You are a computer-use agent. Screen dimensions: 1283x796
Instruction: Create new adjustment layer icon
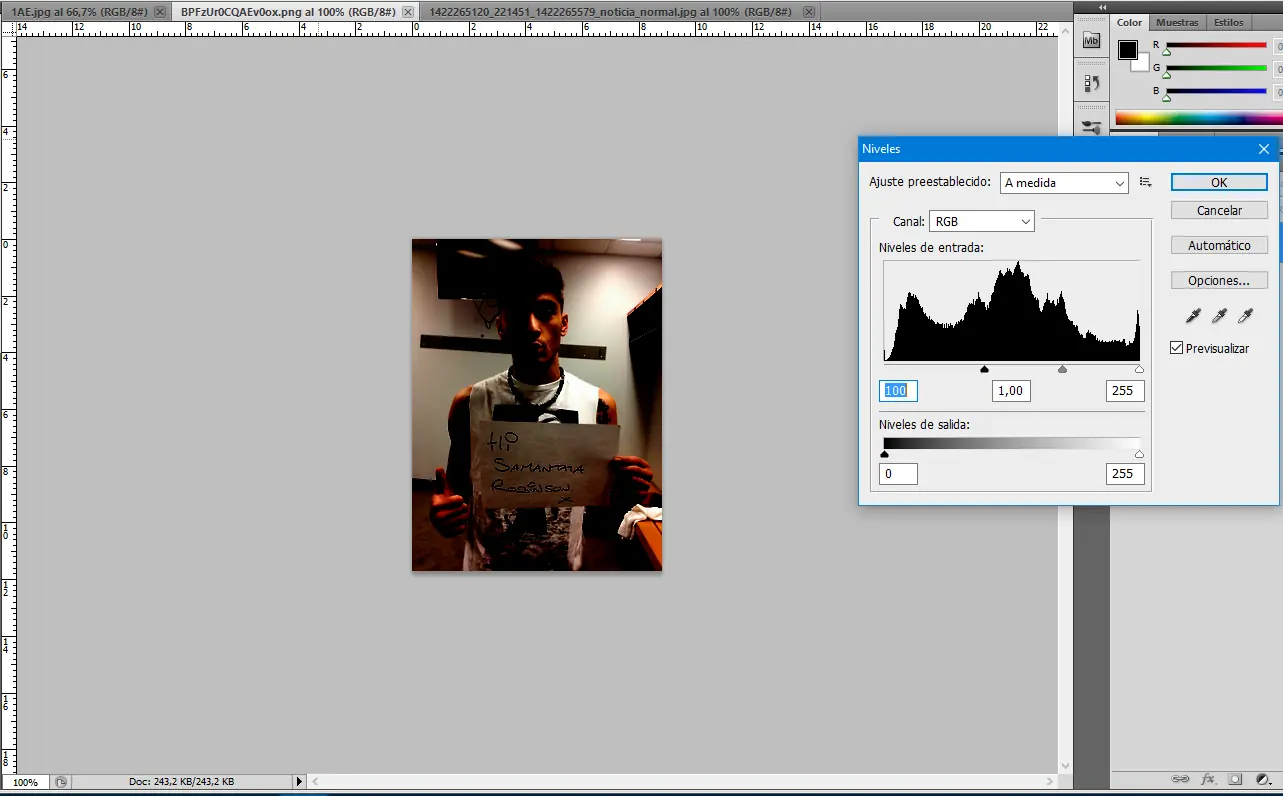point(1263,779)
